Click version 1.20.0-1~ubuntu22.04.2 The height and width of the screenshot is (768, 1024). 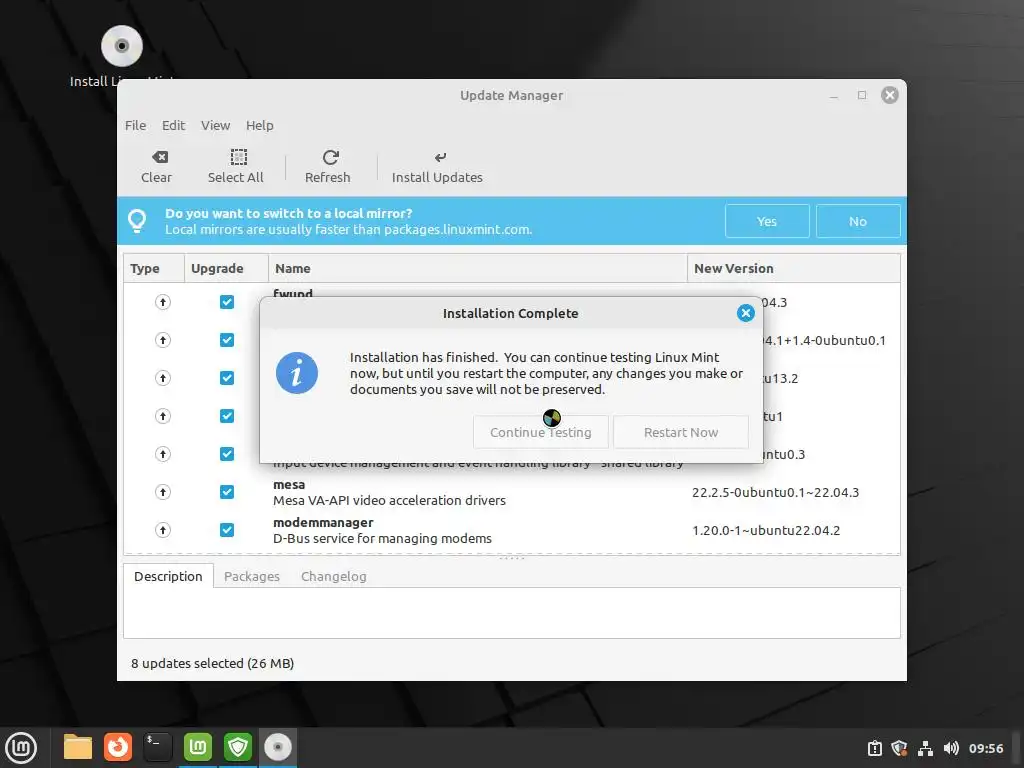click(x=766, y=530)
